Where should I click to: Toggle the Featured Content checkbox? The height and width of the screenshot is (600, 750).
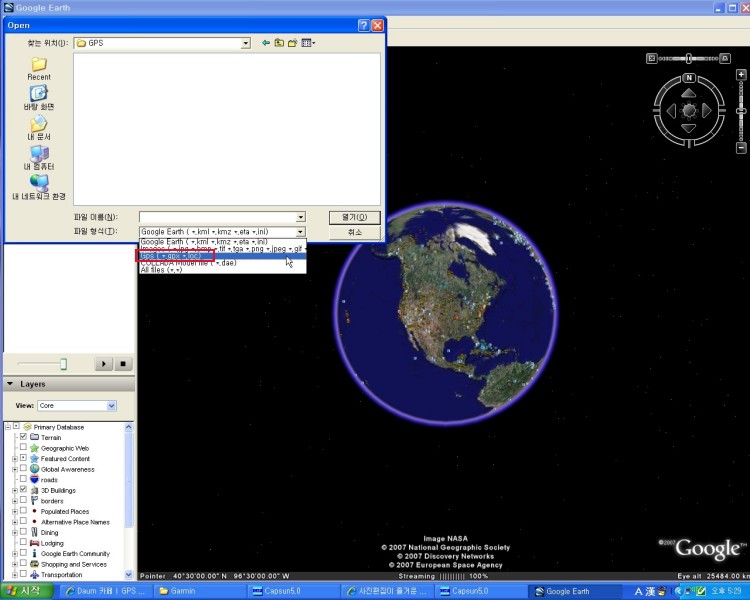point(23,458)
